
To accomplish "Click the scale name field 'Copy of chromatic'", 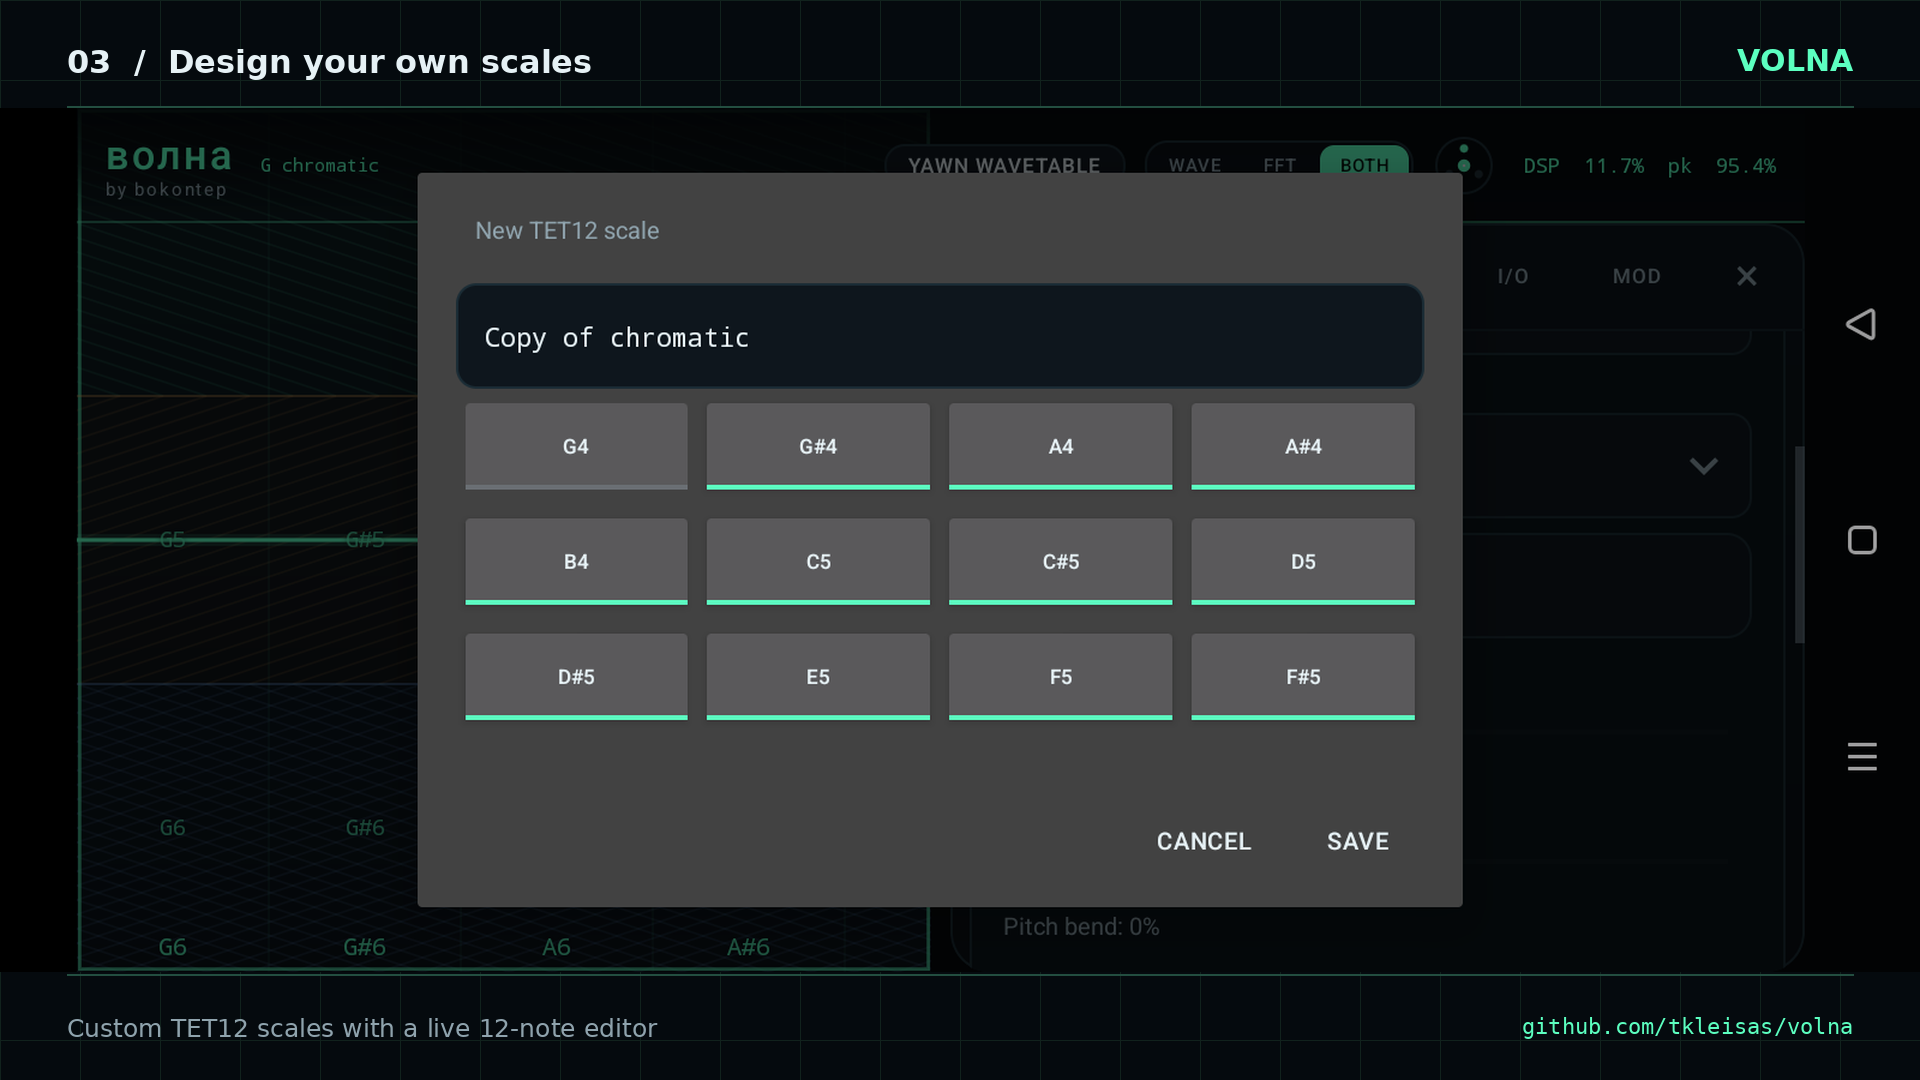I will [x=940, y=336].
